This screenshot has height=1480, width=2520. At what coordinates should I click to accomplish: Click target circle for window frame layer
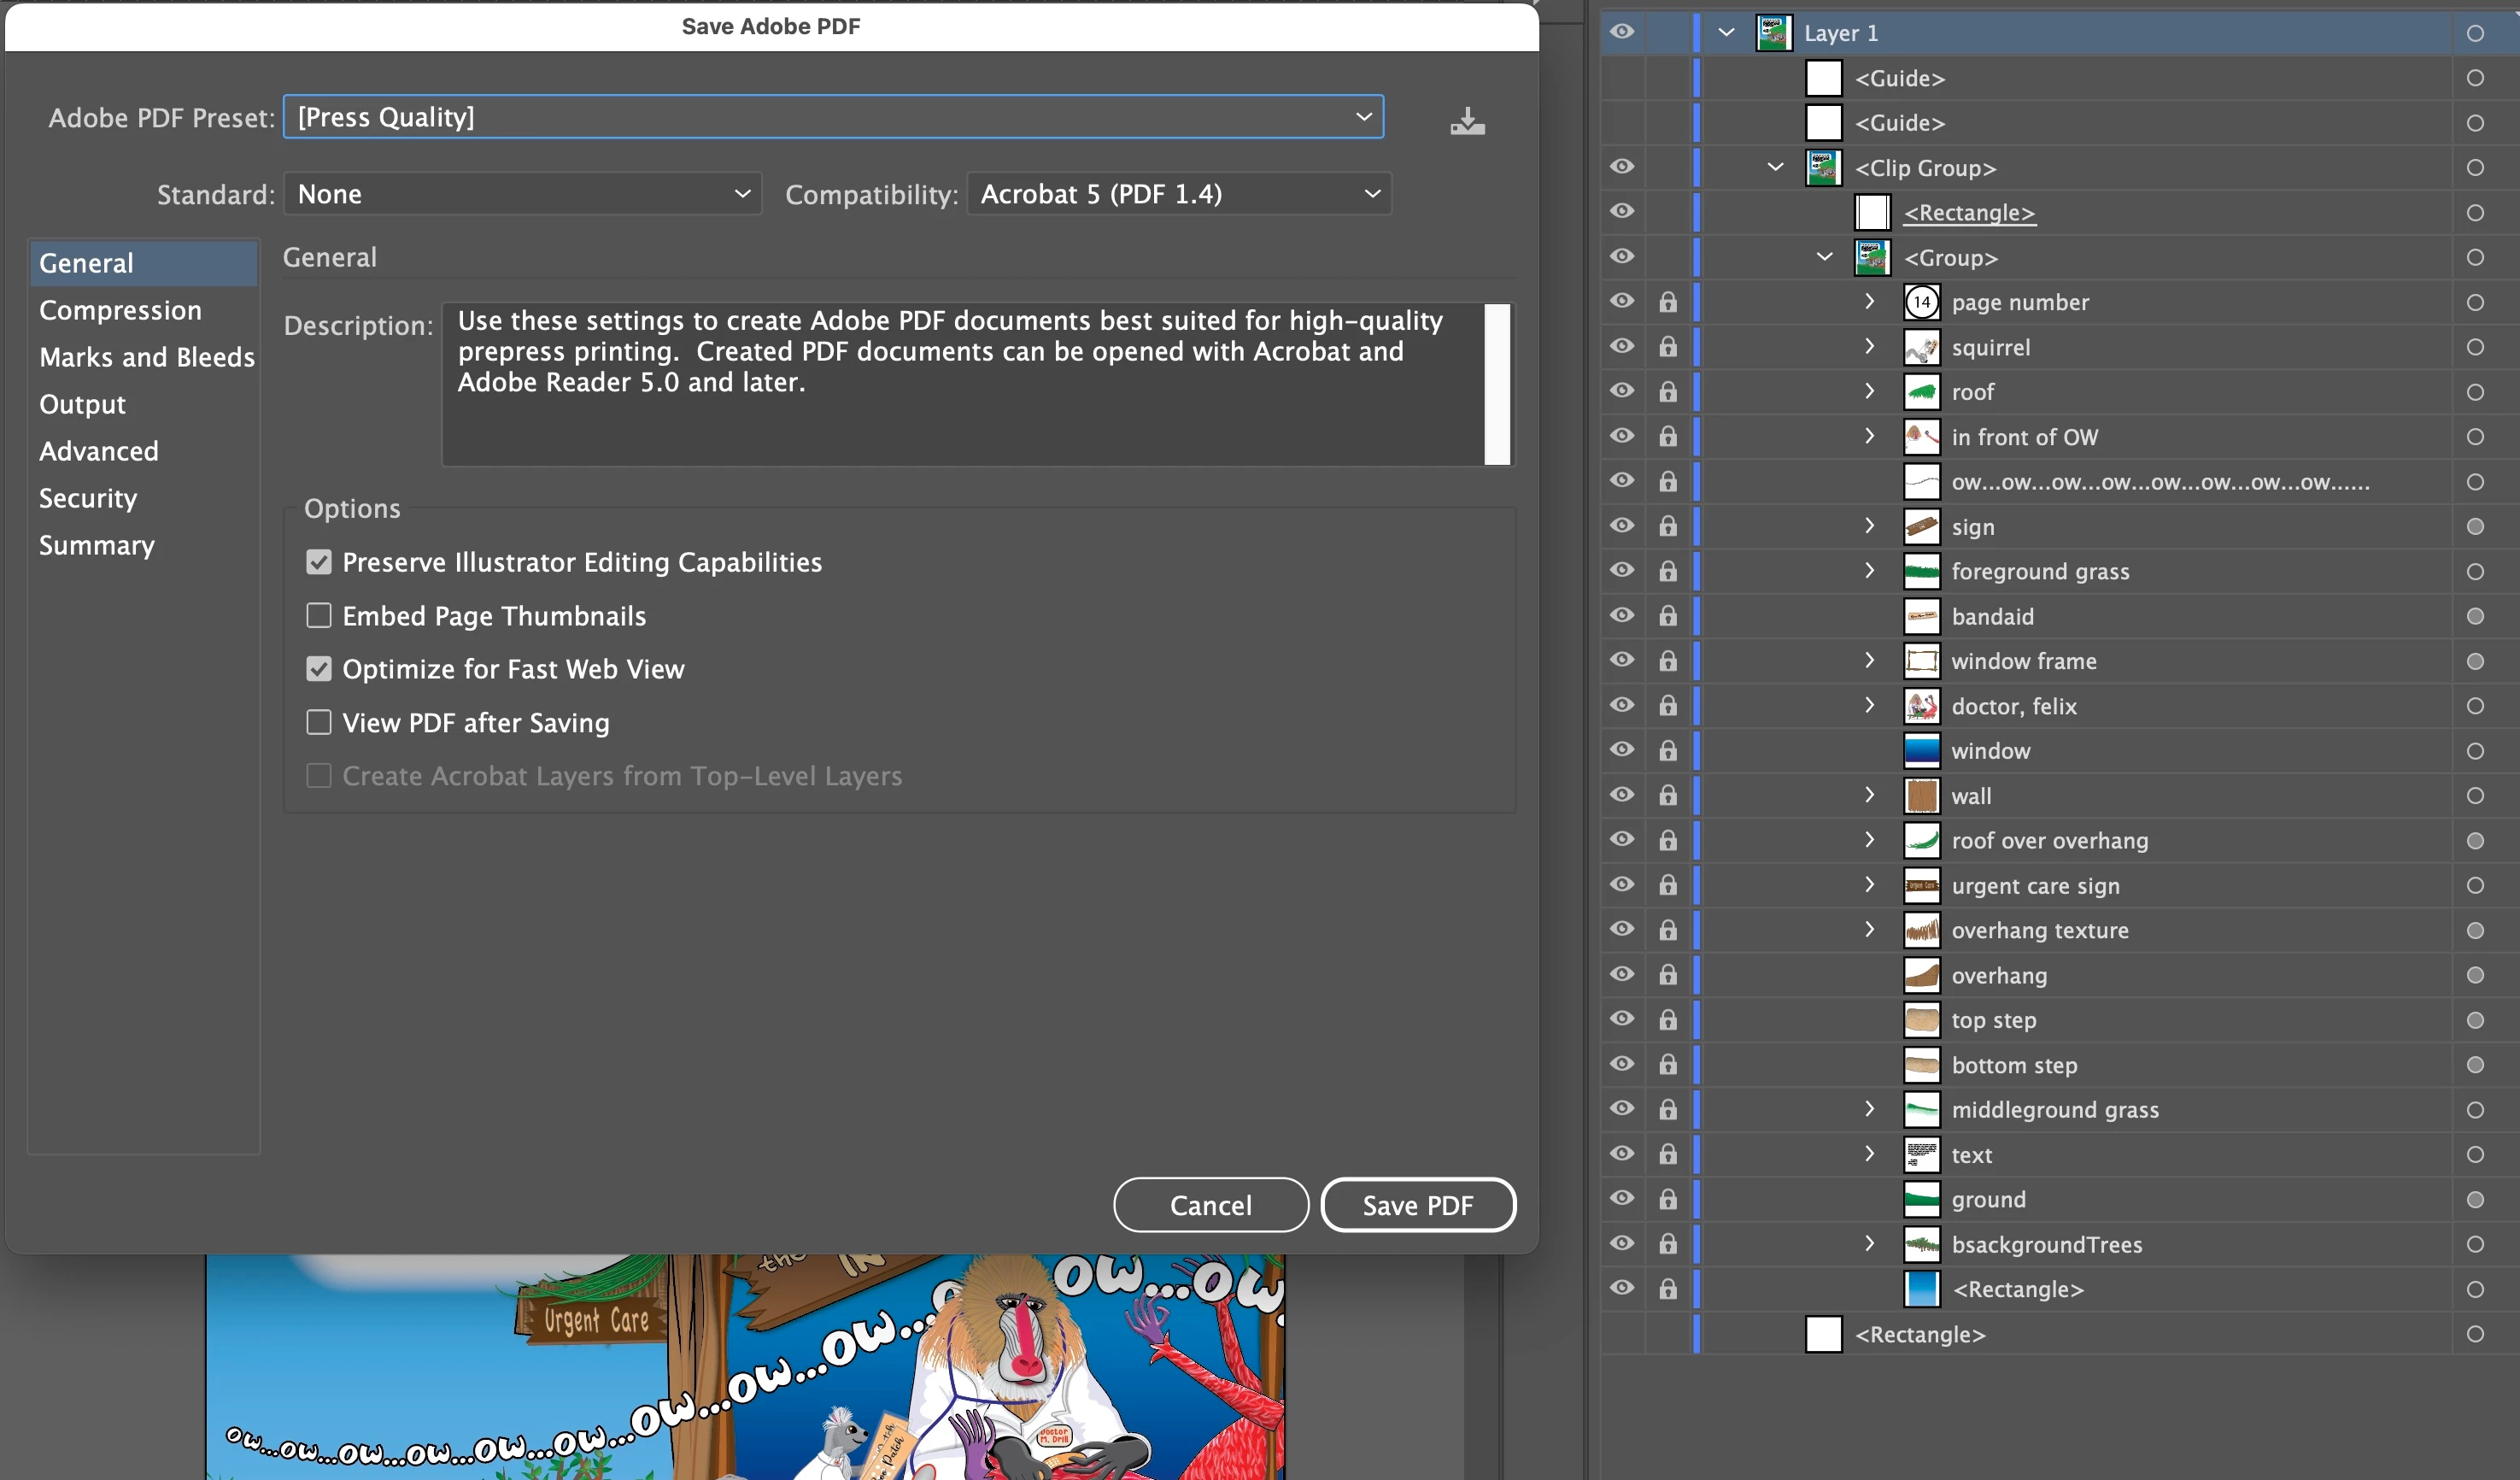click(x=2474, y=661)
